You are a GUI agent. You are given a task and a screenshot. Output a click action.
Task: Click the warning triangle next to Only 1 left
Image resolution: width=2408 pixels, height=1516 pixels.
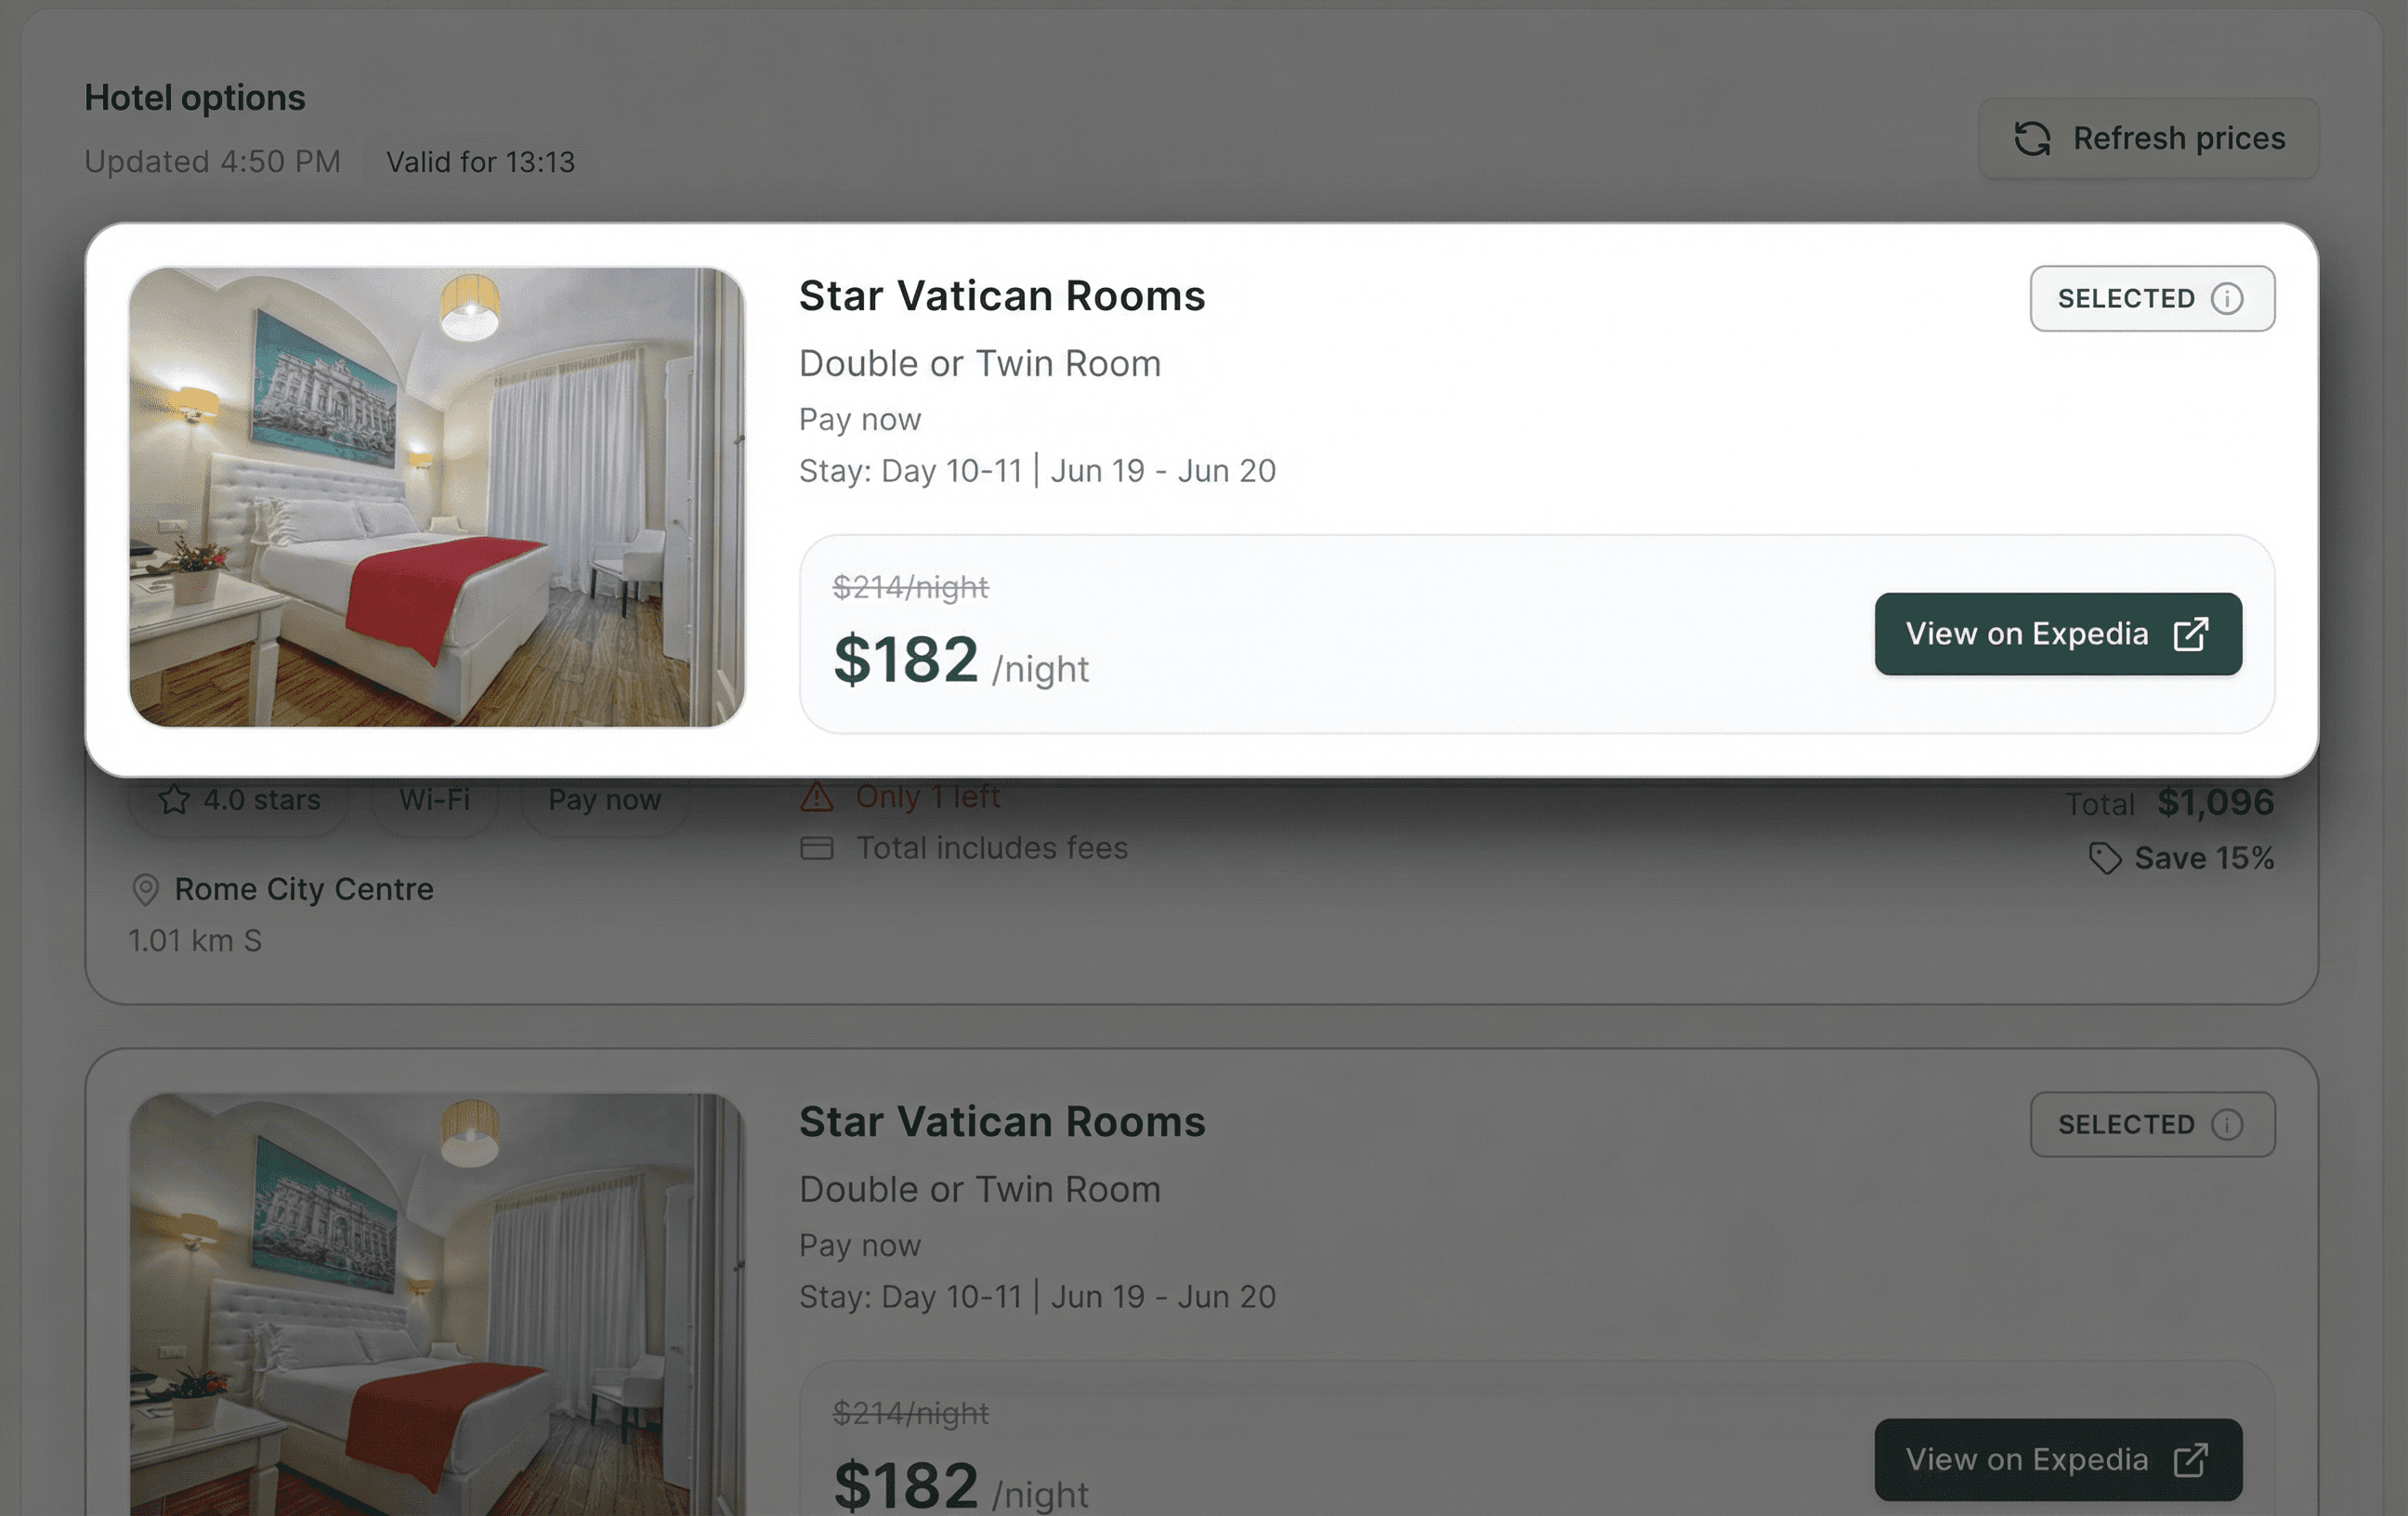tap(818, 796)
